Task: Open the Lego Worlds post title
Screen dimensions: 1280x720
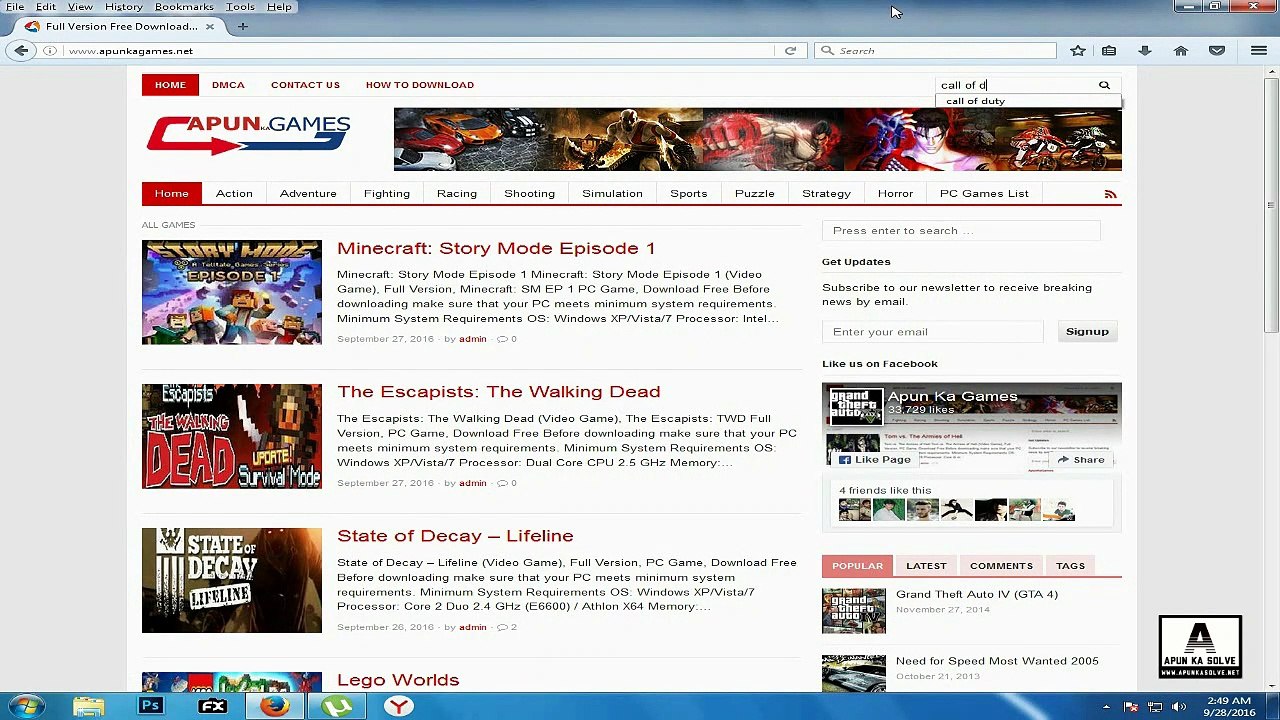Action: point(398,680)
